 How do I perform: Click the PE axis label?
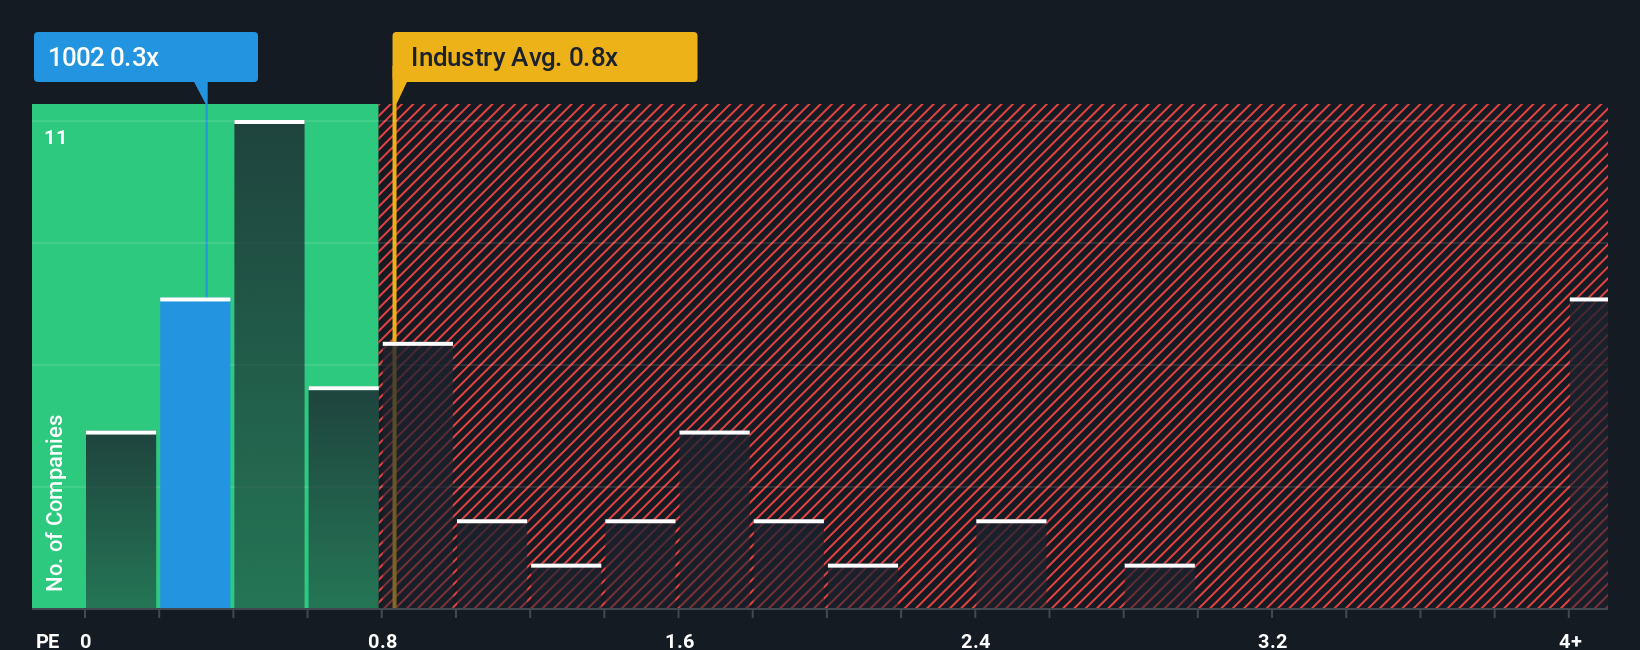coord(48,640)
